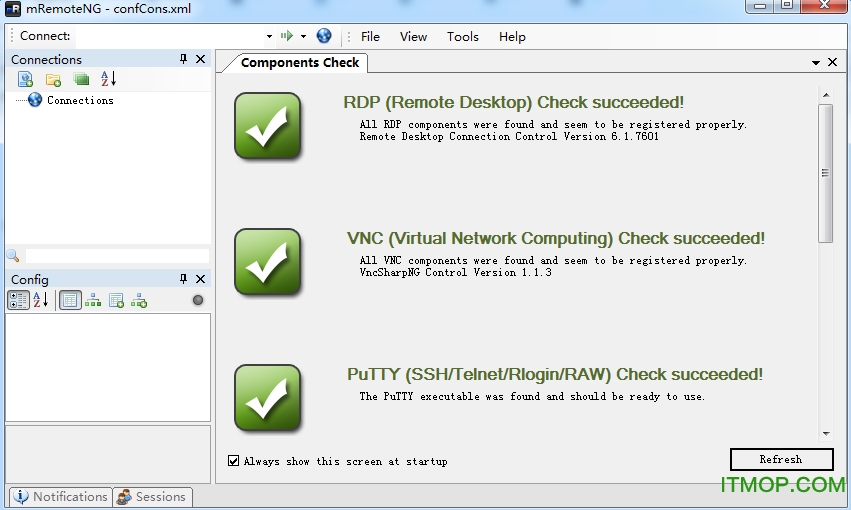The image size is (851, 510).
Task: Click the VNC Check succeeded heading
Action: click(556, 239)
